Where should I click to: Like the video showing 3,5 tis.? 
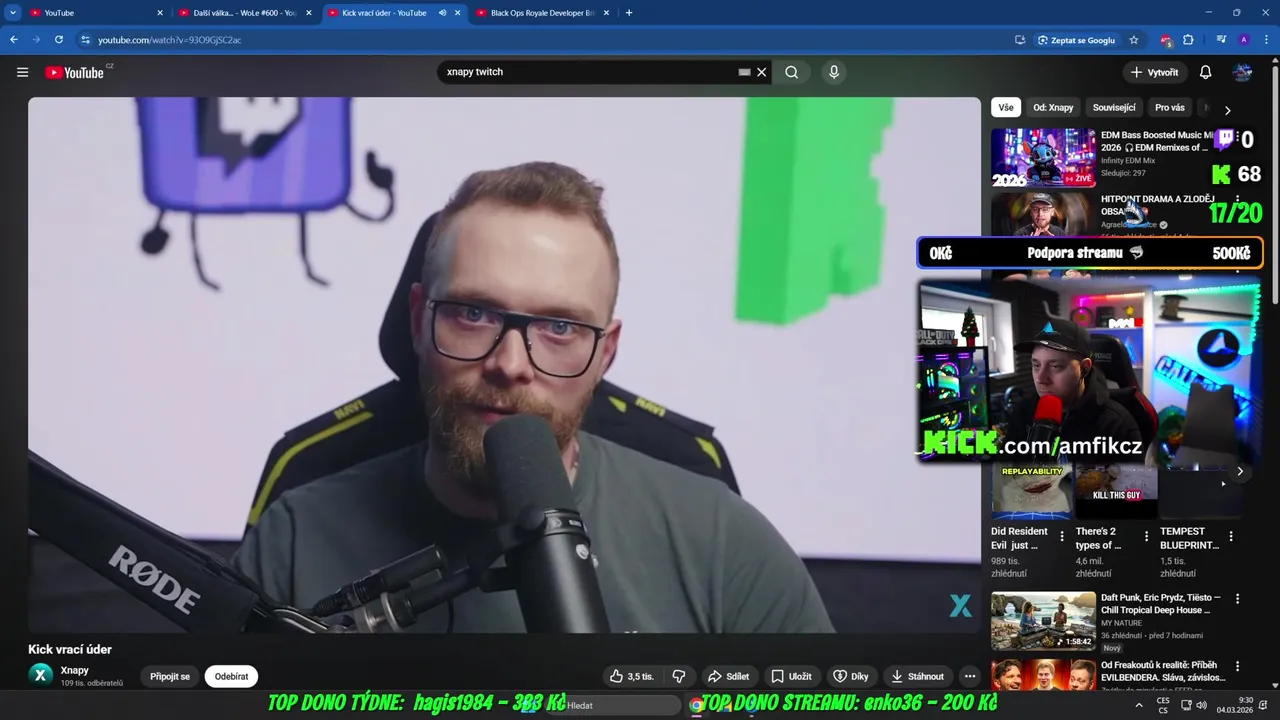pos(632,676)
